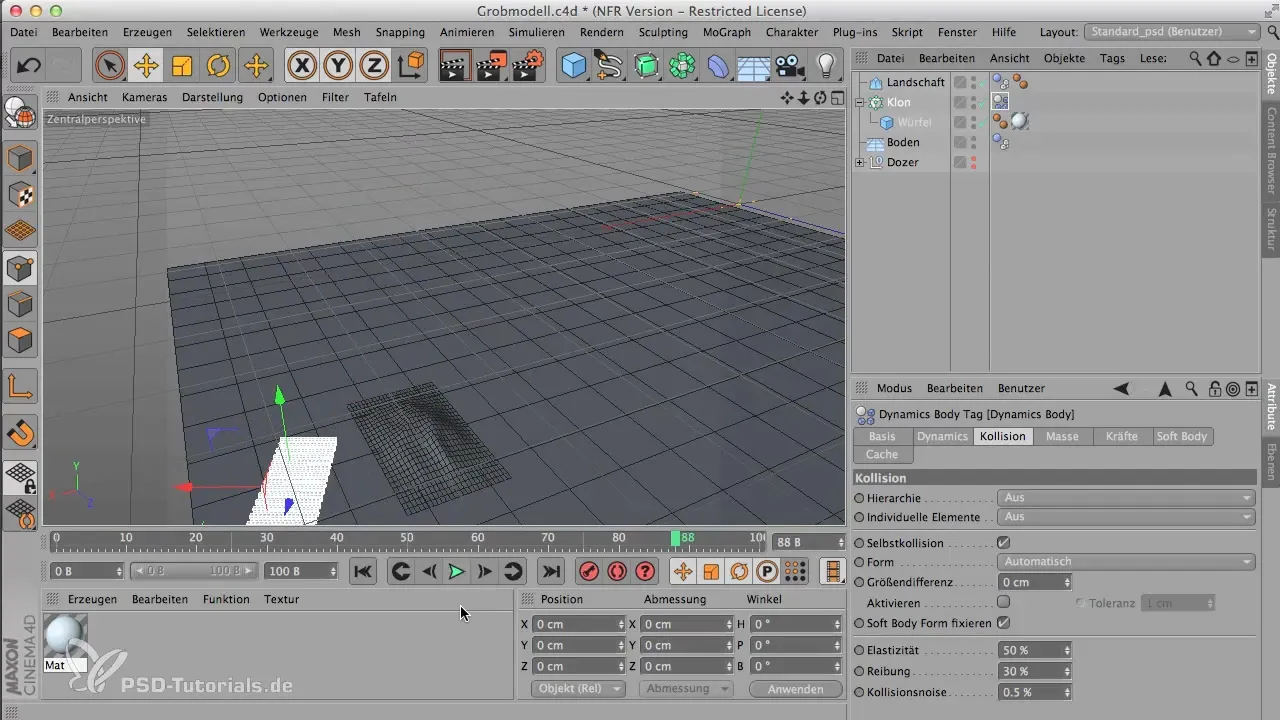This screenshot has width=1280, height=720.
Task: Click the Form keyframe radio circle
Action: click(859, 562)
